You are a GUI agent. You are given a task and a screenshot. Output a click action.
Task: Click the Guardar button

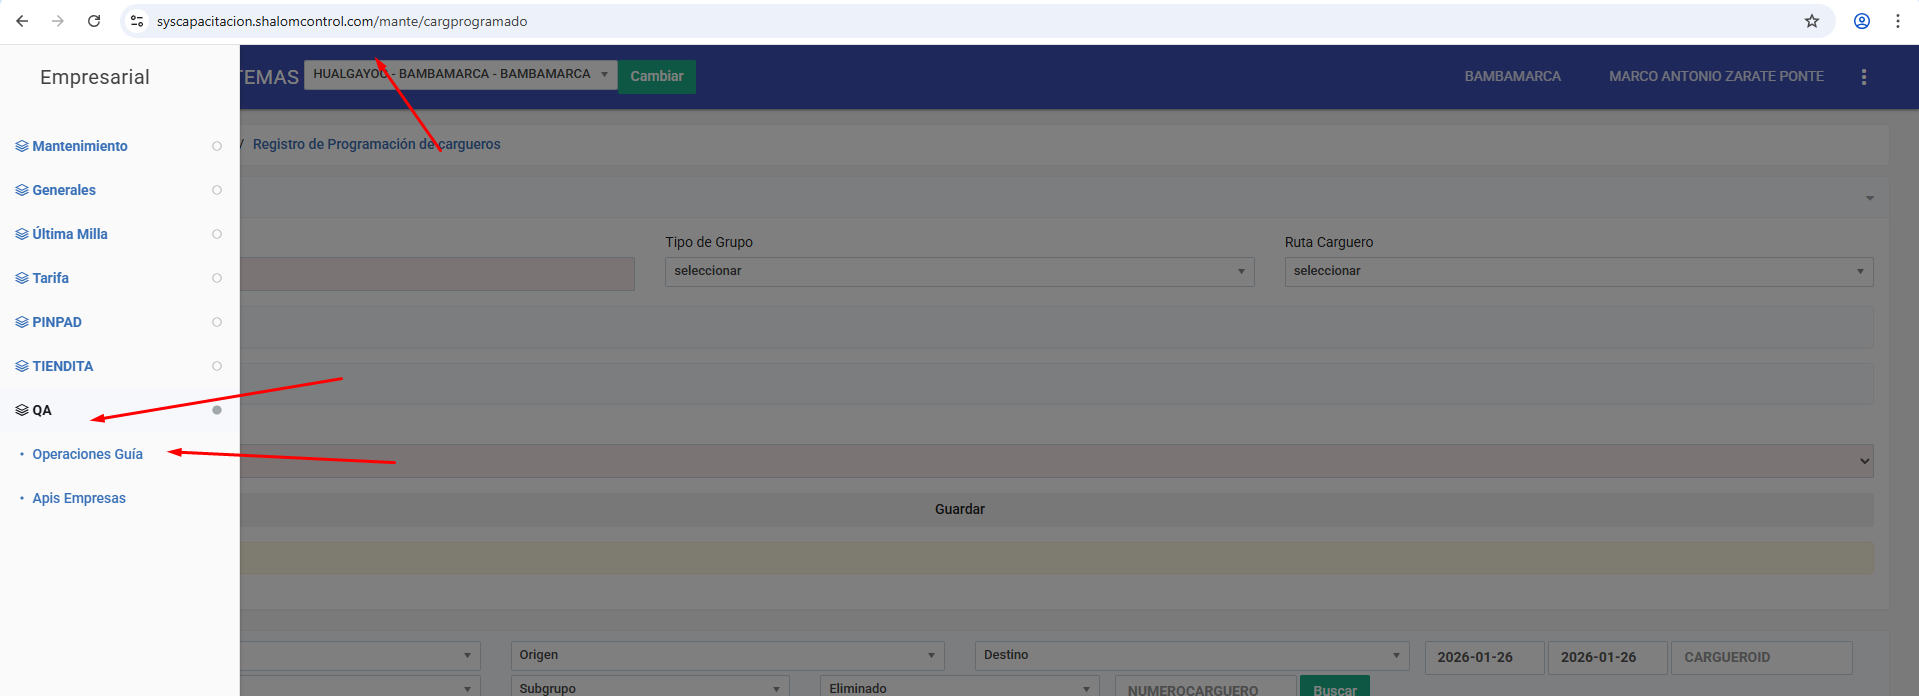959,509
